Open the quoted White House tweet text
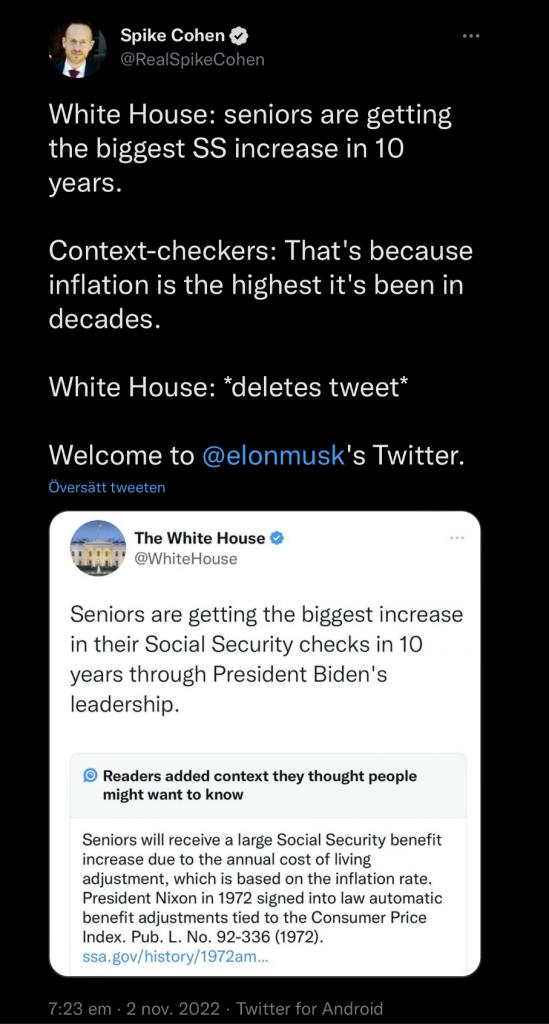This screenshot has height=1024, width=549. pos(266,660)
